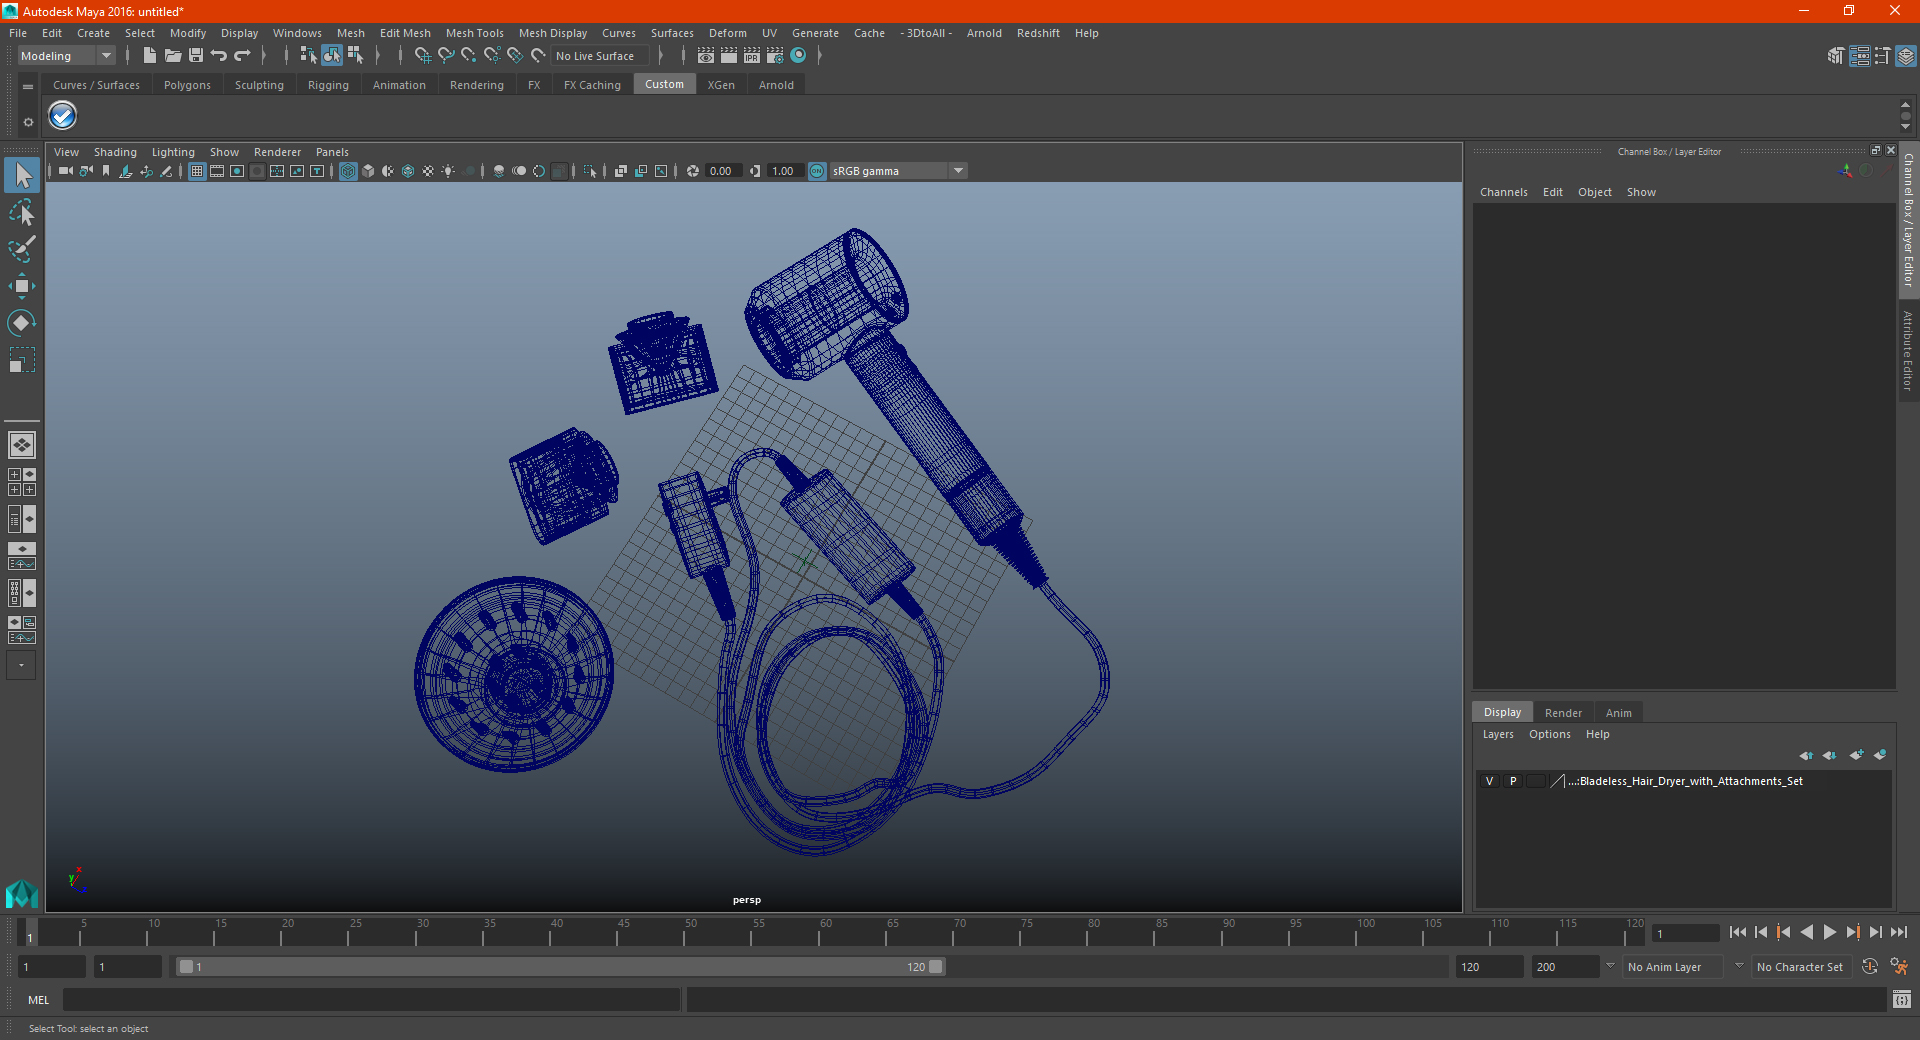Switch to single perspective view layout icon

[22, 445]
